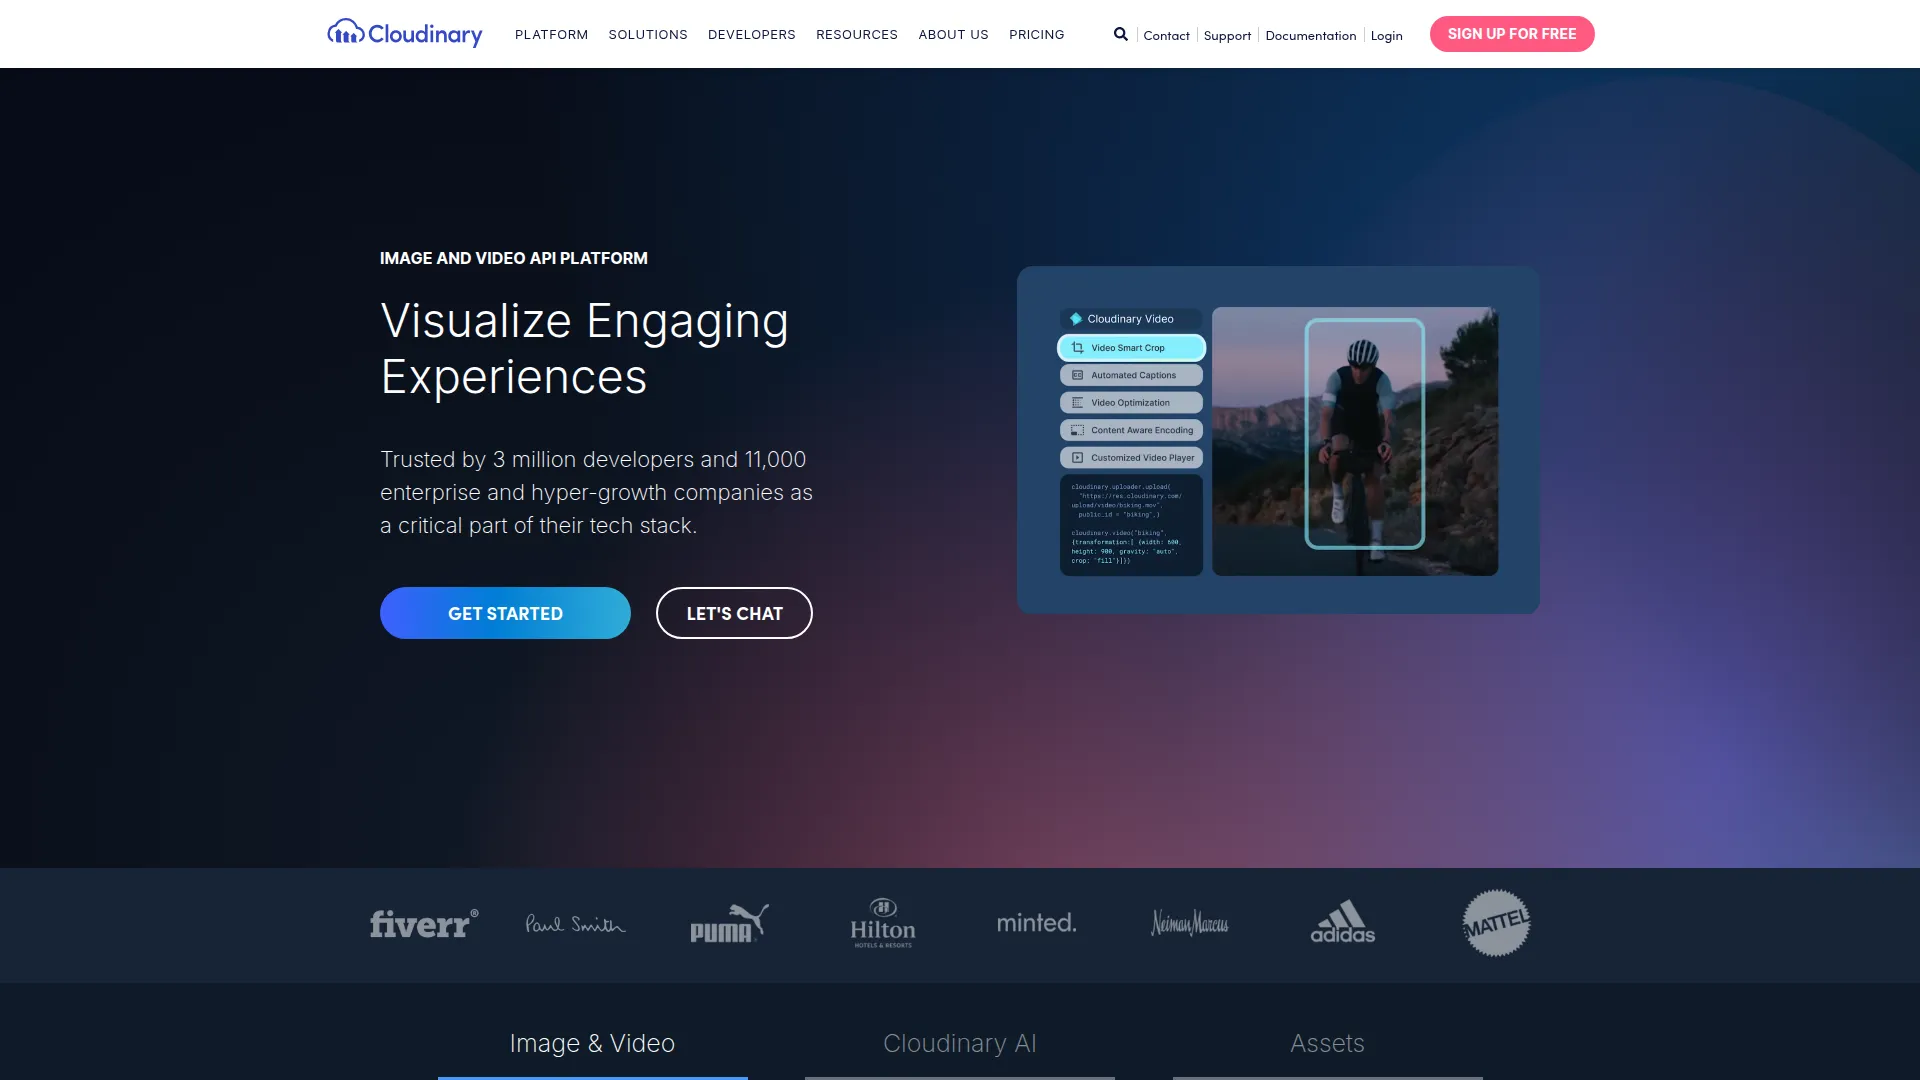
Task: Select the Image & Video tab
Action: tap(592, 1043)
